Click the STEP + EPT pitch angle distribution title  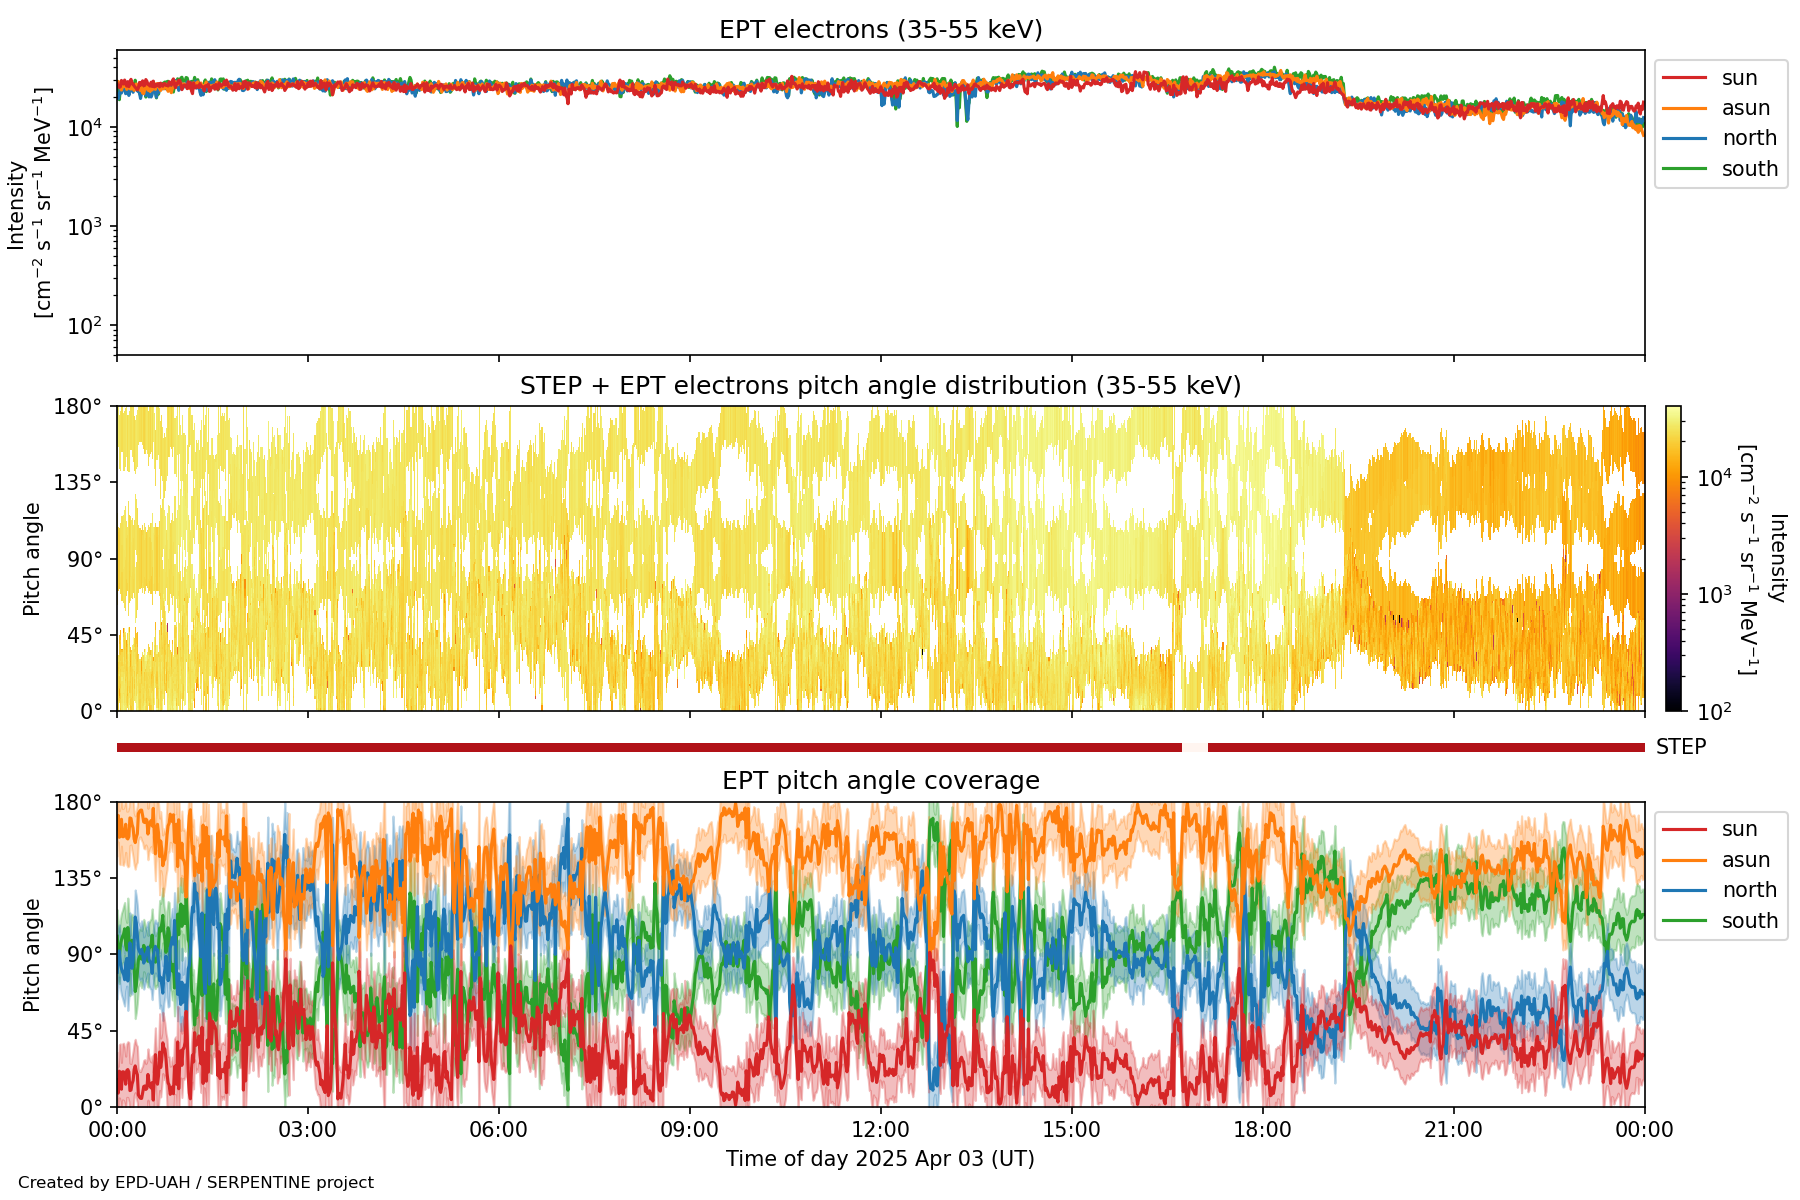coord(880,386)
